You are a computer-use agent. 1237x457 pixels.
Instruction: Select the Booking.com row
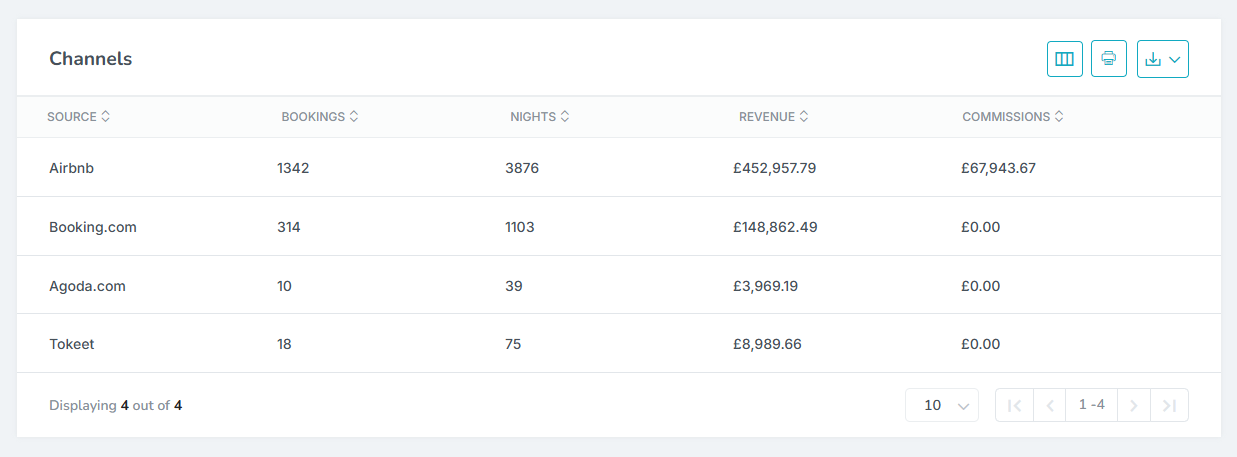(x=92, y=227)
